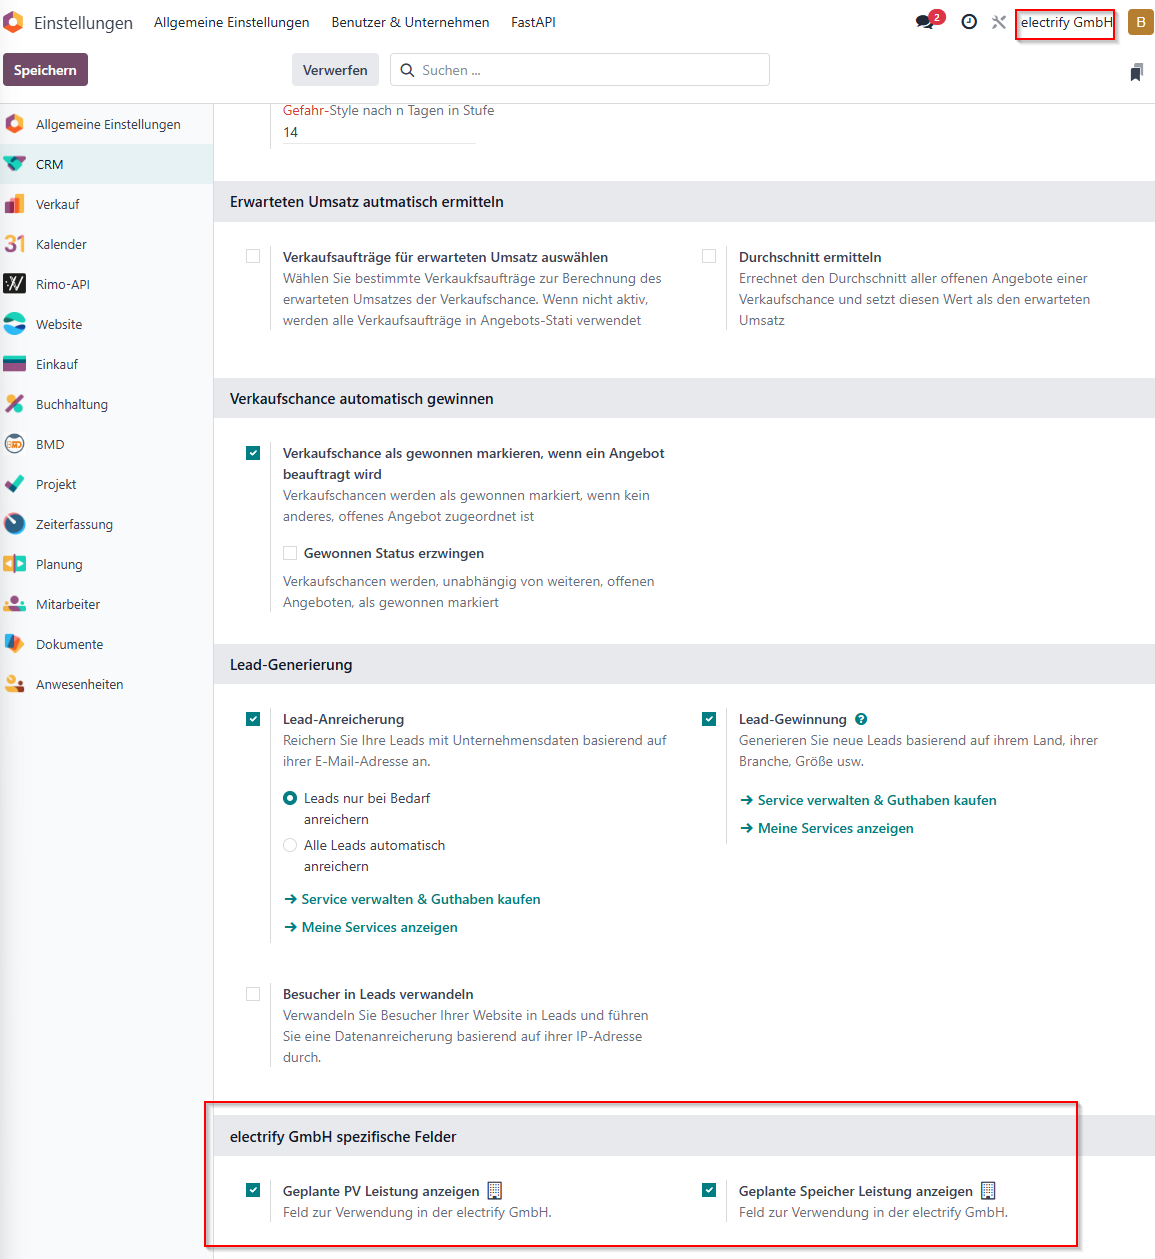Open Meine Services anzeigen under Lead-Gewinnung
The image size is (1155, 1259).
coord(826,828)
